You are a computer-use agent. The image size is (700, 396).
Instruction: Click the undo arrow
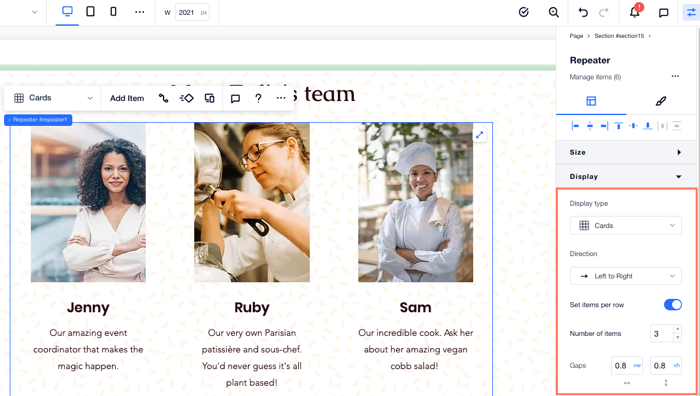tap(583, 13)
